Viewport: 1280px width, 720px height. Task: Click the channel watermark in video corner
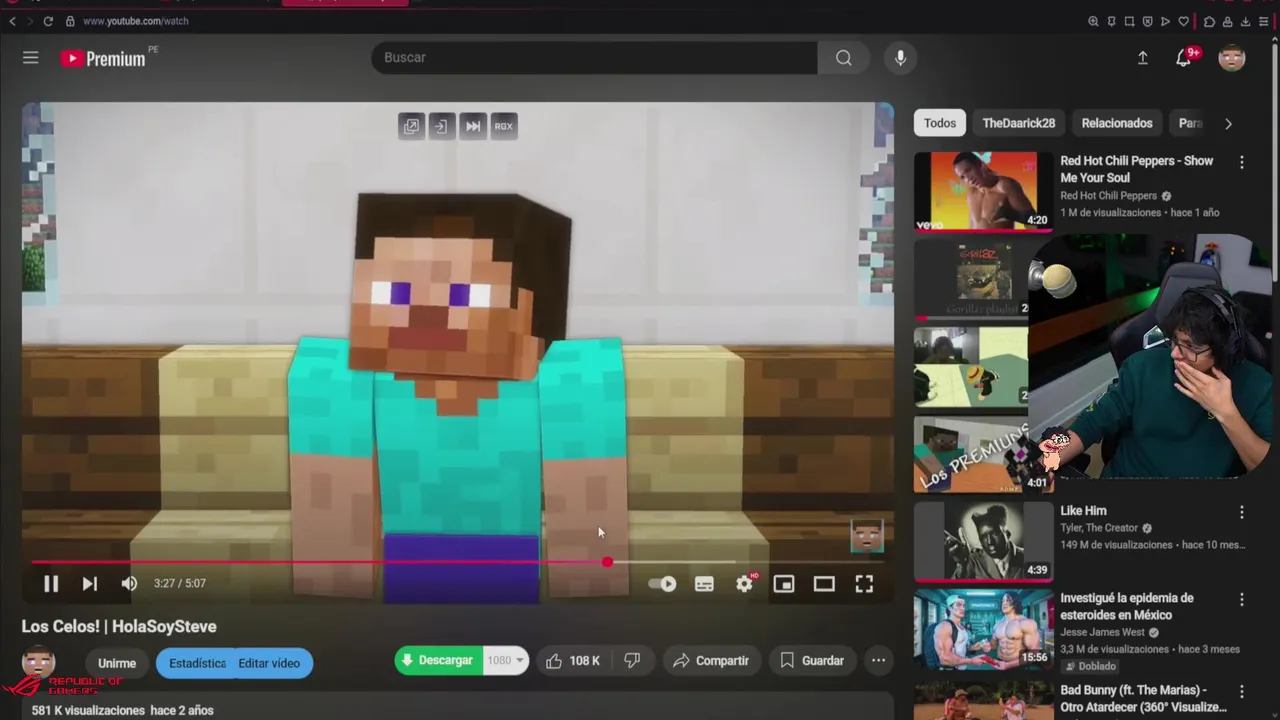[x=867, y=536]
